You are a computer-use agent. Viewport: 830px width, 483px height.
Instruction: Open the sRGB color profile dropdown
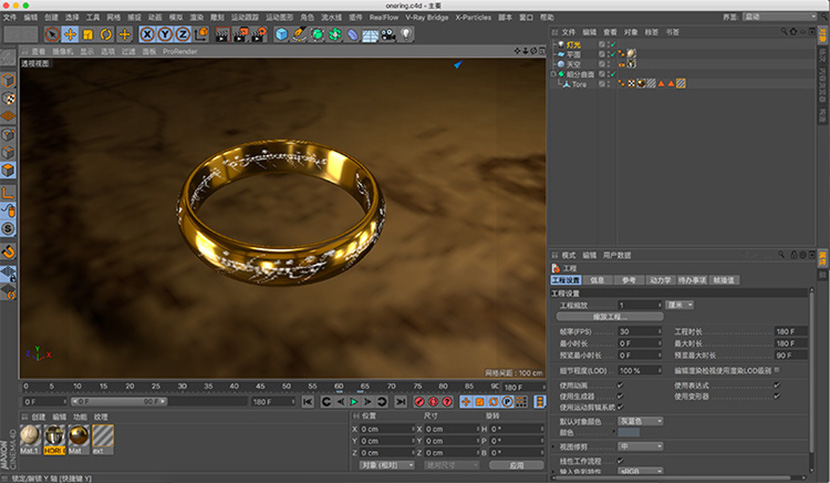[x=640, y=471]
